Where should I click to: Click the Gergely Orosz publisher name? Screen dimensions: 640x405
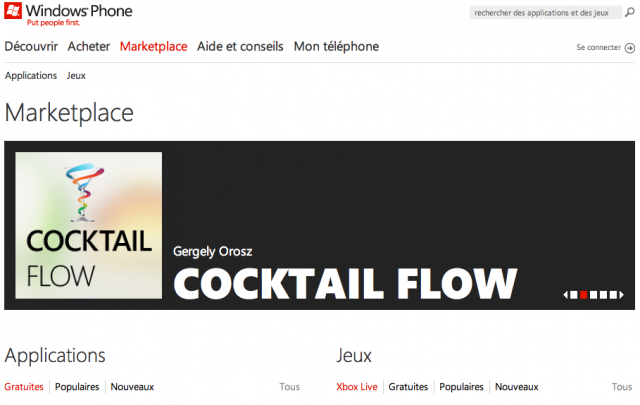213,251
